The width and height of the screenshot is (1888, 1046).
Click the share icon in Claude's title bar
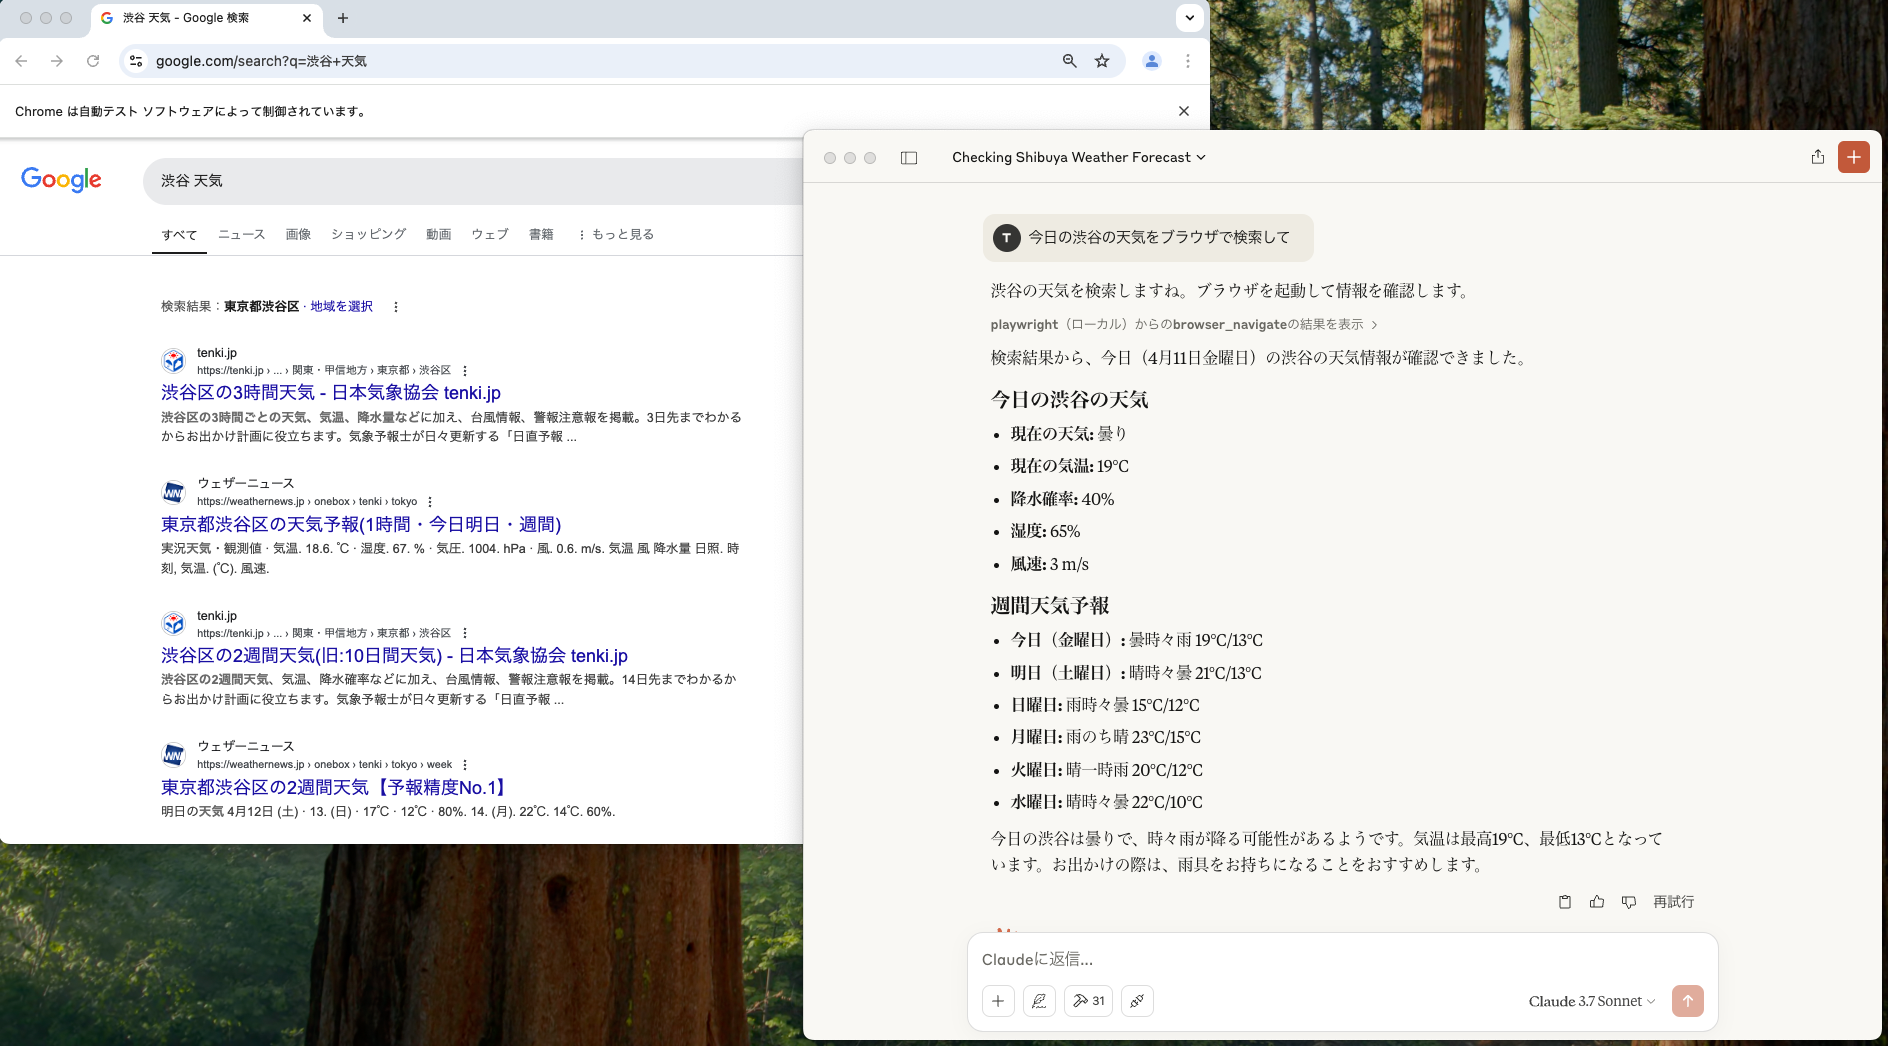1818,157
